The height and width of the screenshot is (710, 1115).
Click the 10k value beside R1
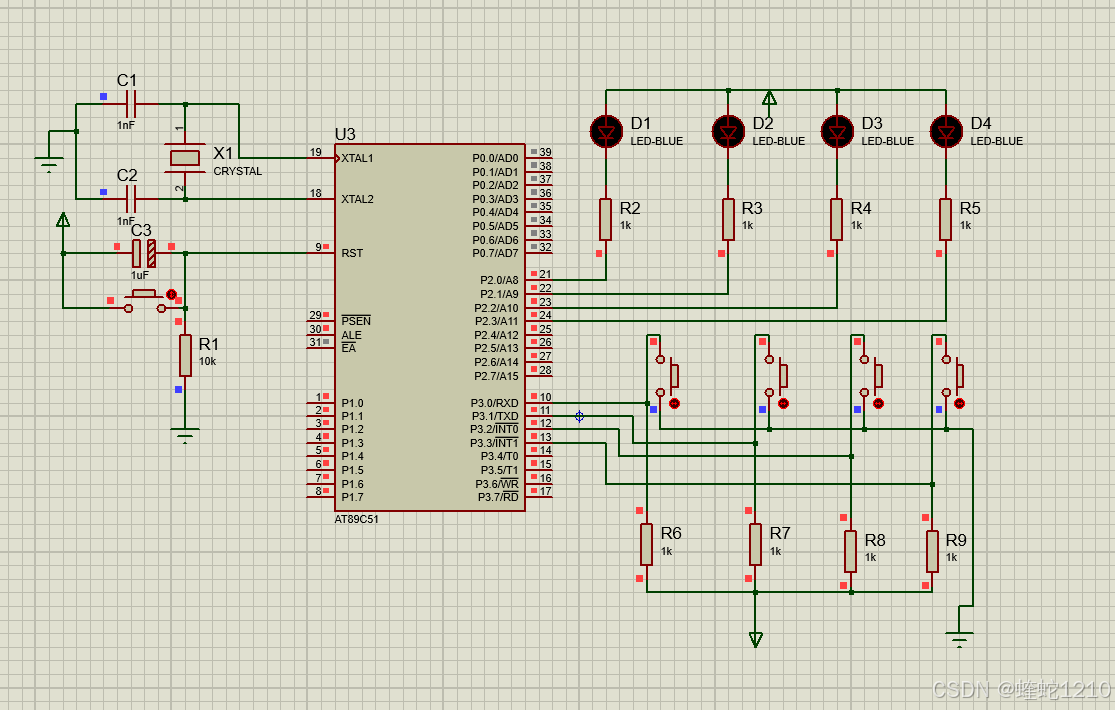point(207,361)
